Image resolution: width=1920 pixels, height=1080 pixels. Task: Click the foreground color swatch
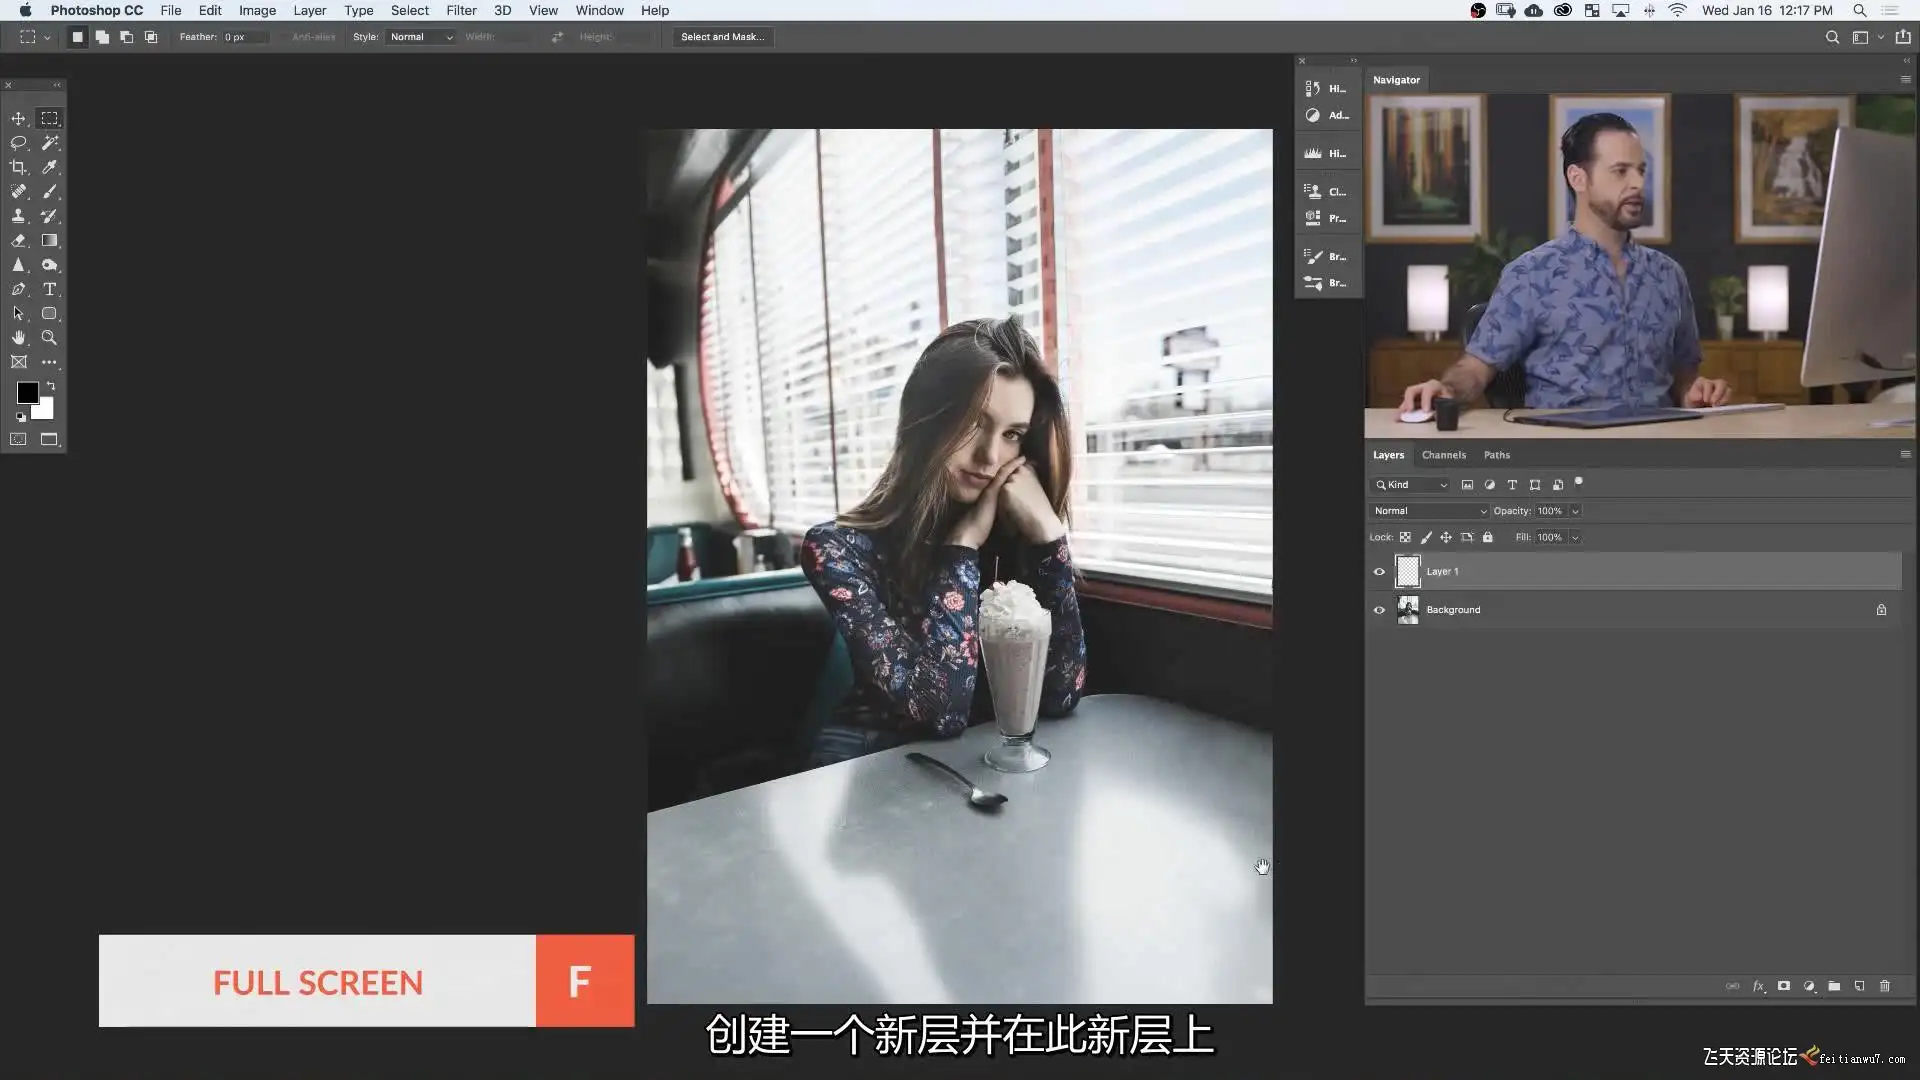tap(27, 393)
